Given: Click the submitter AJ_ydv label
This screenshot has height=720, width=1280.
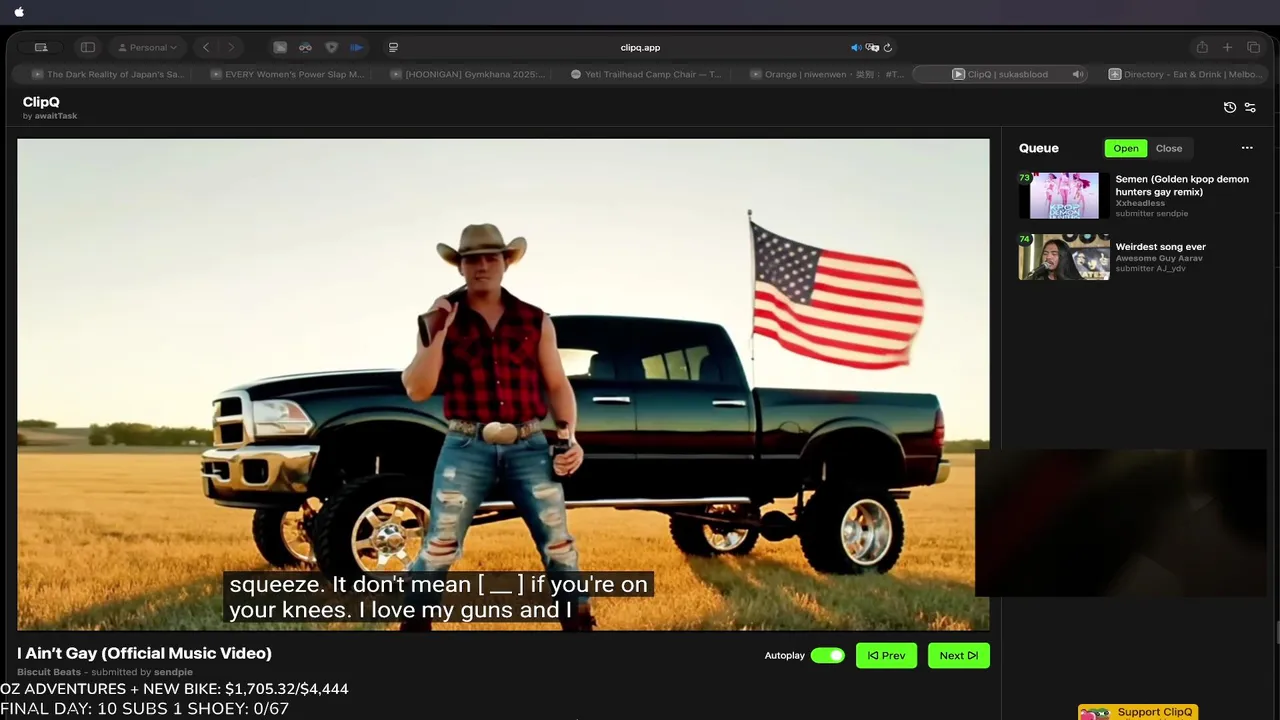Looking at the screenshot, I should point(1151,269).
